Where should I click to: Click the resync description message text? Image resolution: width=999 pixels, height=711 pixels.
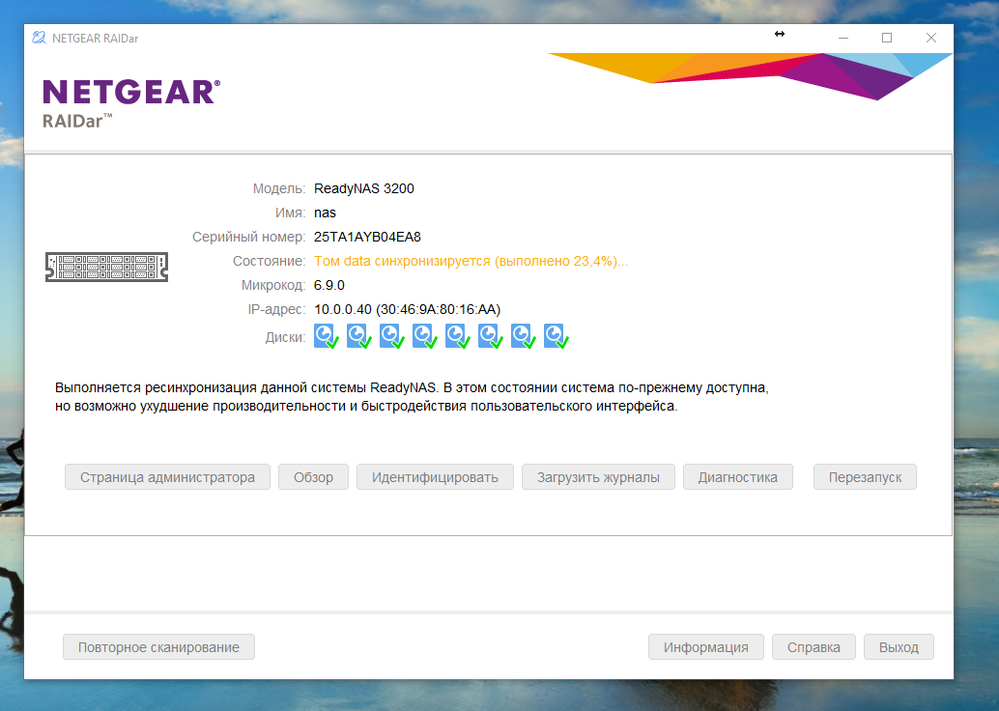(412, 397)
